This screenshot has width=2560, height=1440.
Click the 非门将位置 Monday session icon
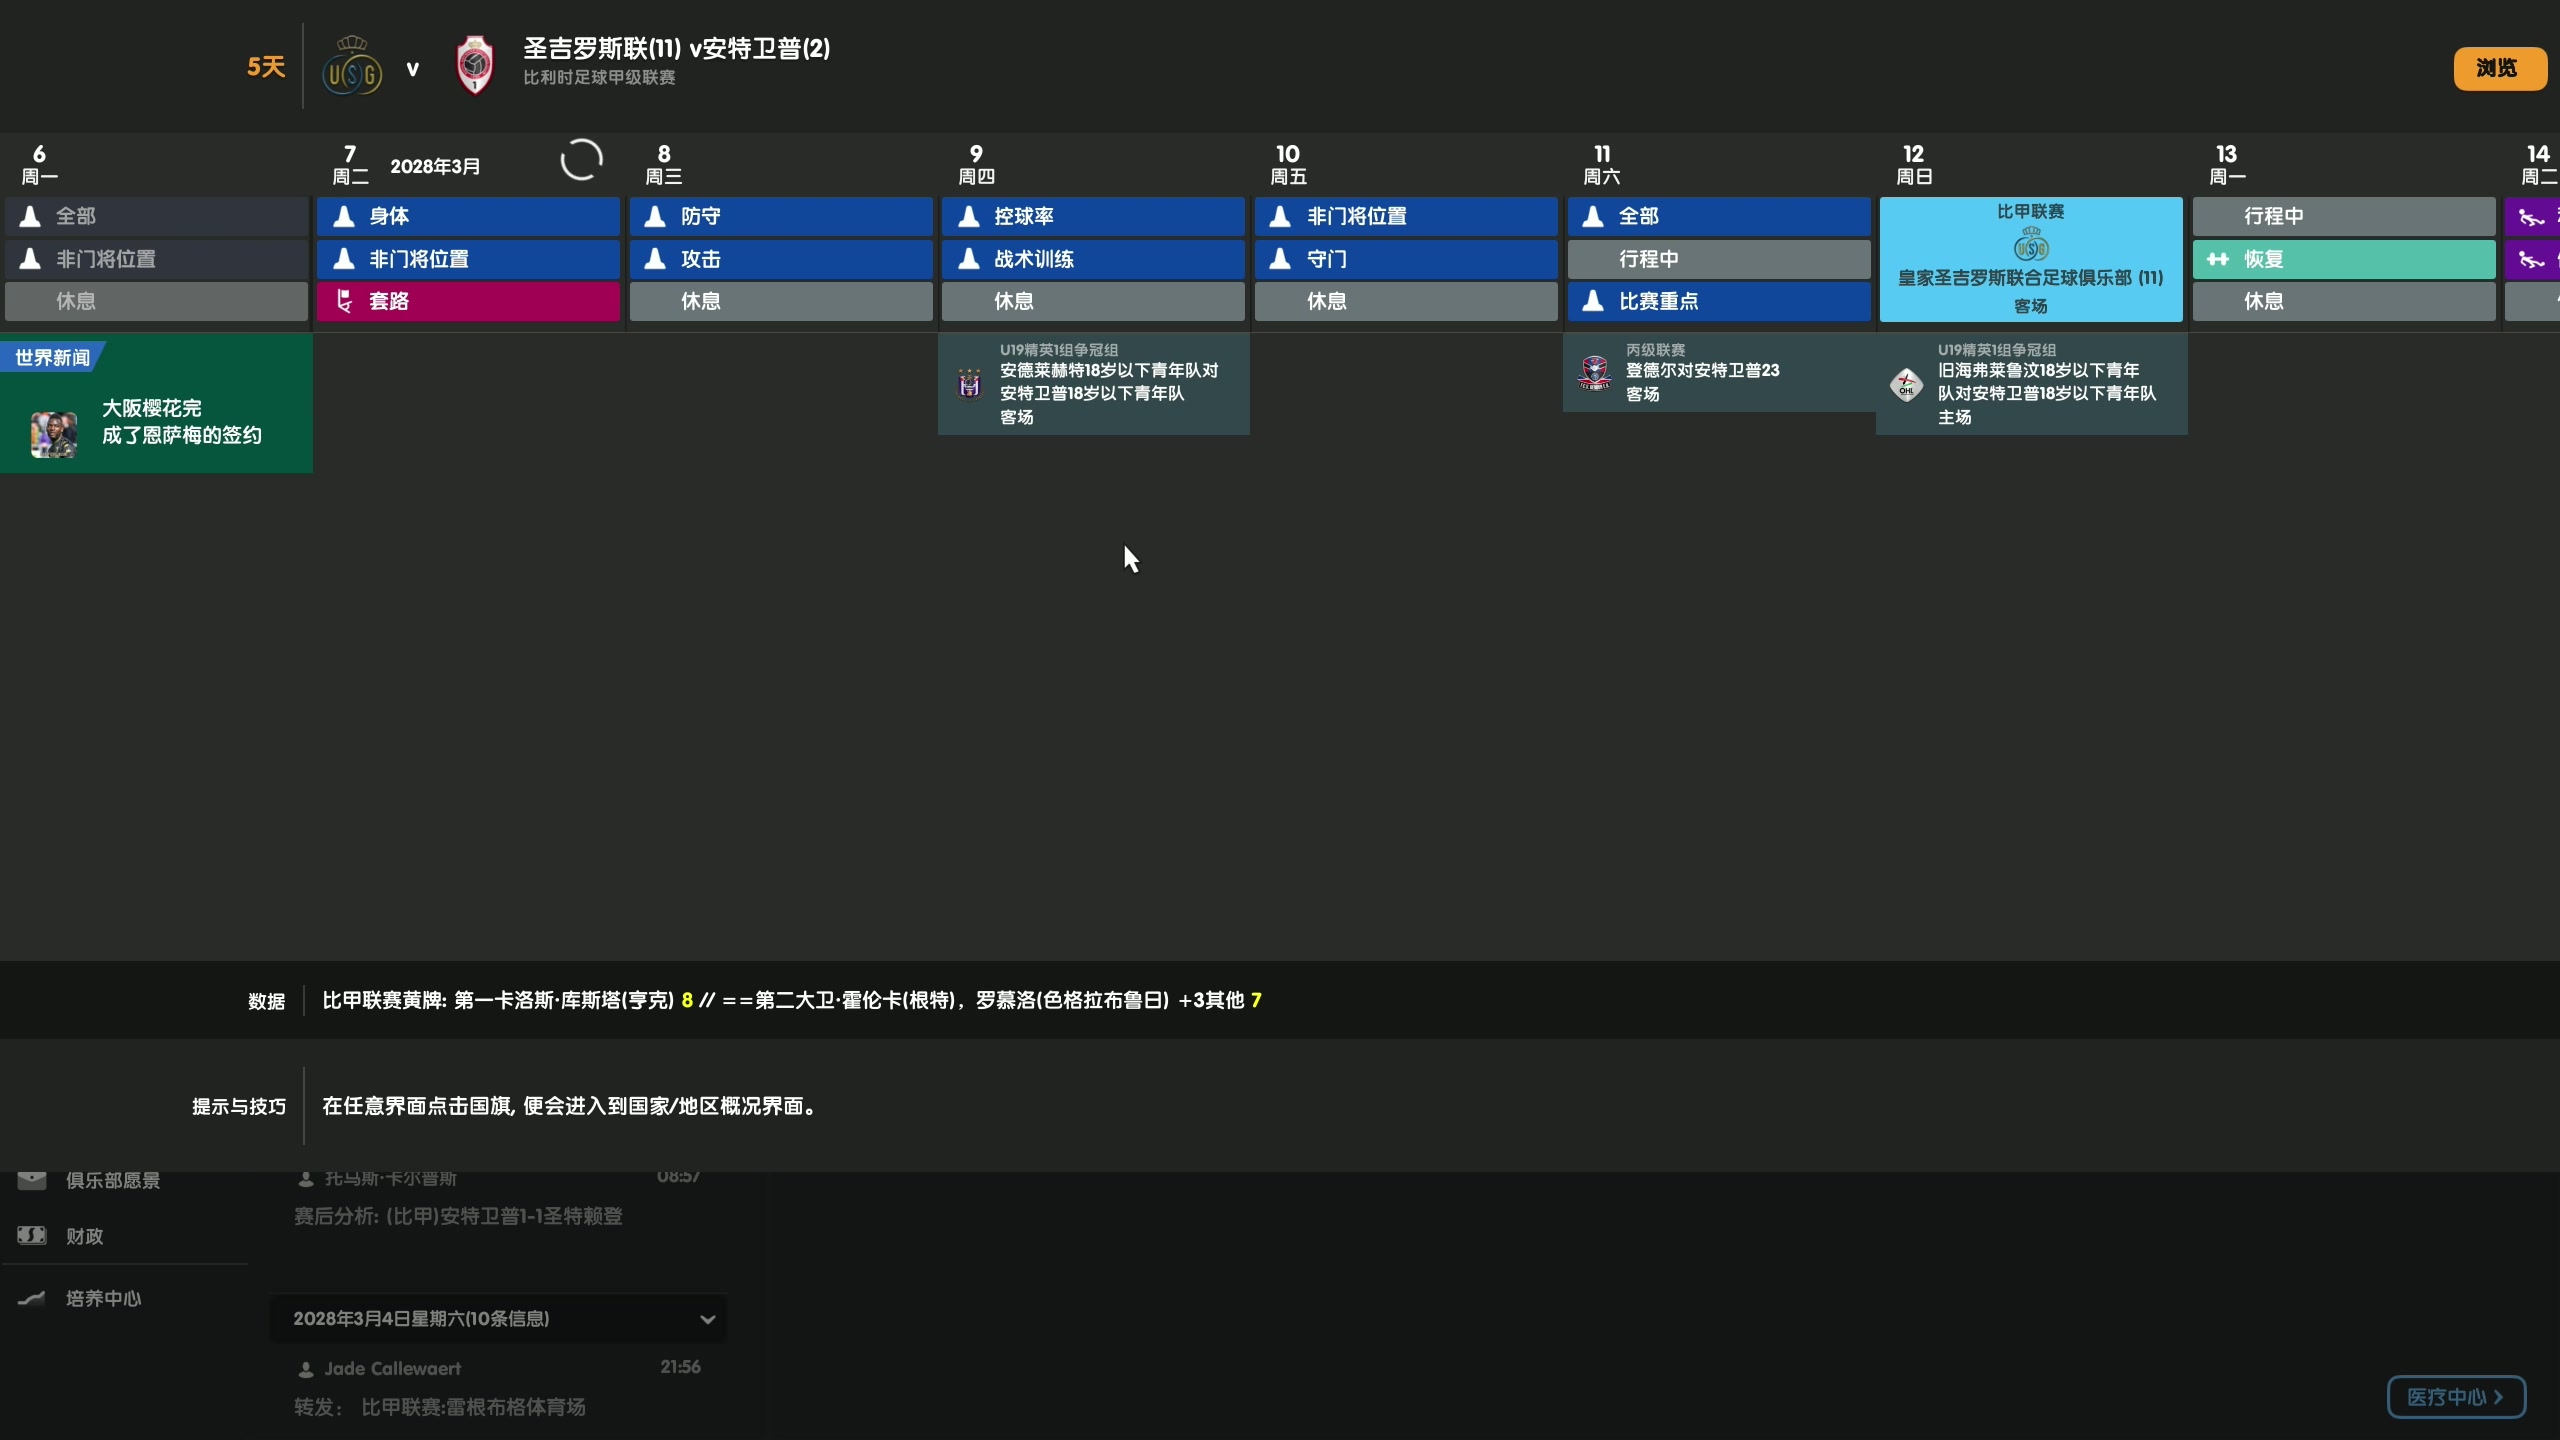click(x=30, y=257)
